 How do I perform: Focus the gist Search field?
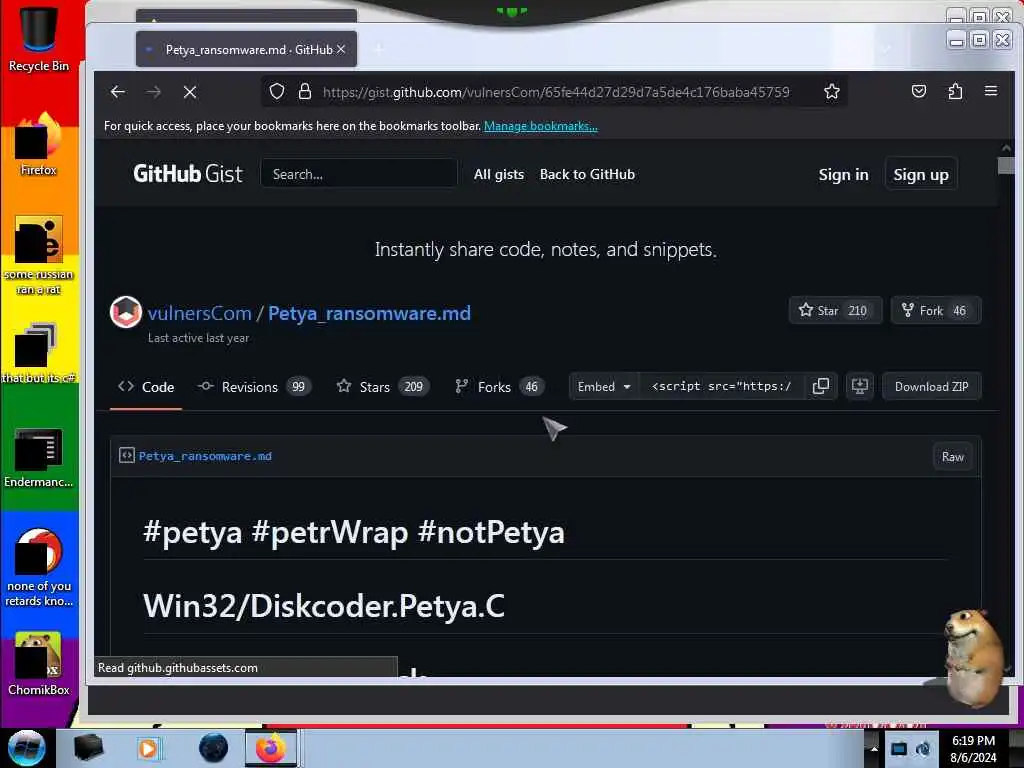point(359,174)
